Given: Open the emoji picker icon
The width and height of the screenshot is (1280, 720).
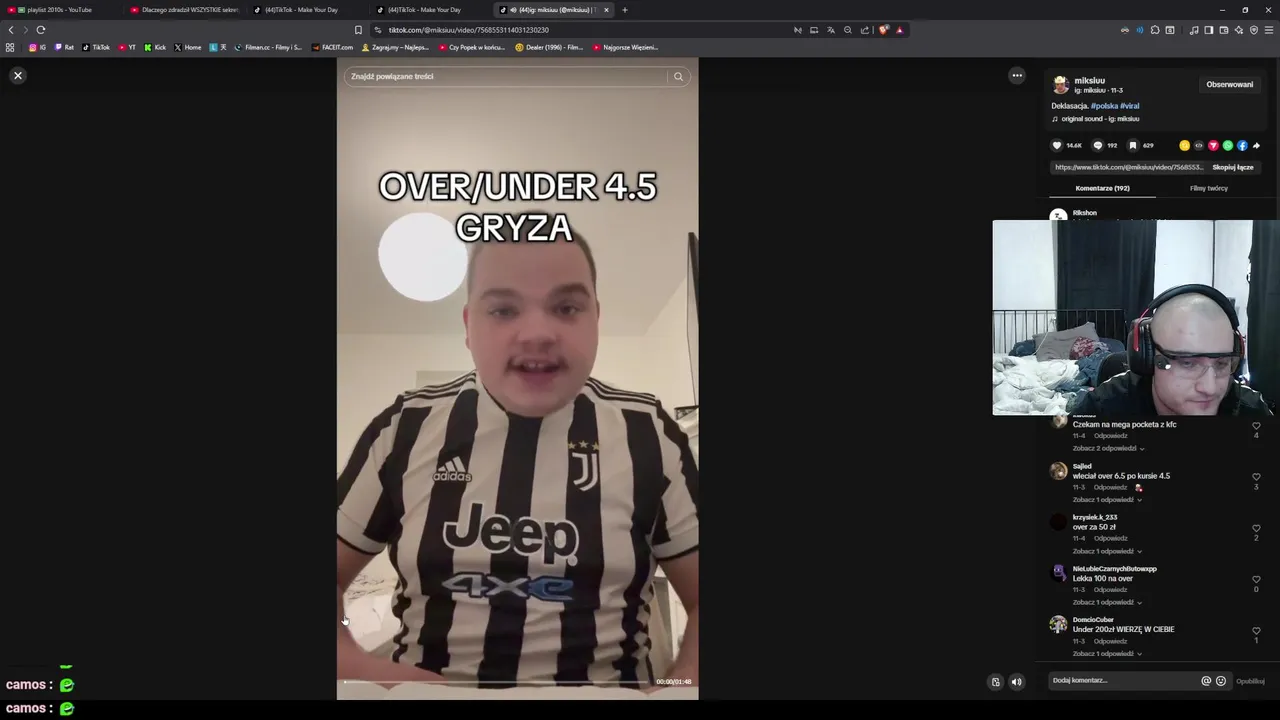Looking at the screenshot, I should pyautogui.click(x=1221, y=681).
